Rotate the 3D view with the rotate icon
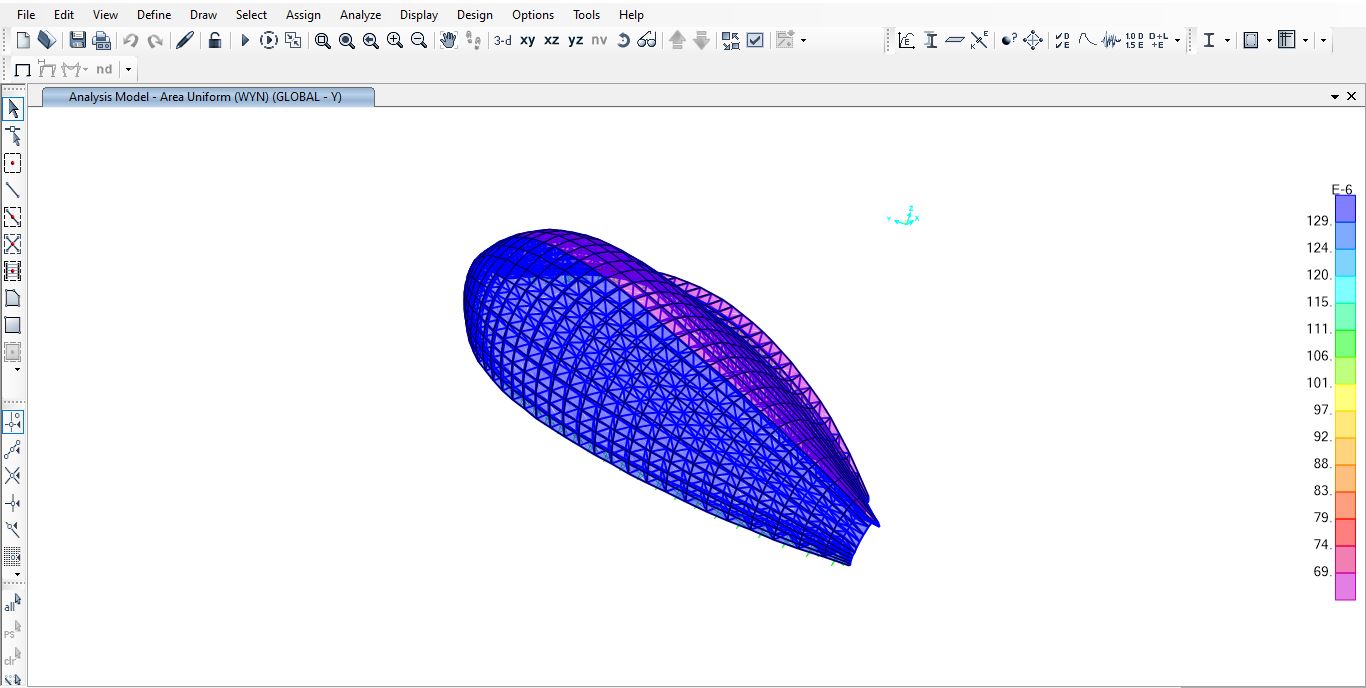 [x=623, y=40]
